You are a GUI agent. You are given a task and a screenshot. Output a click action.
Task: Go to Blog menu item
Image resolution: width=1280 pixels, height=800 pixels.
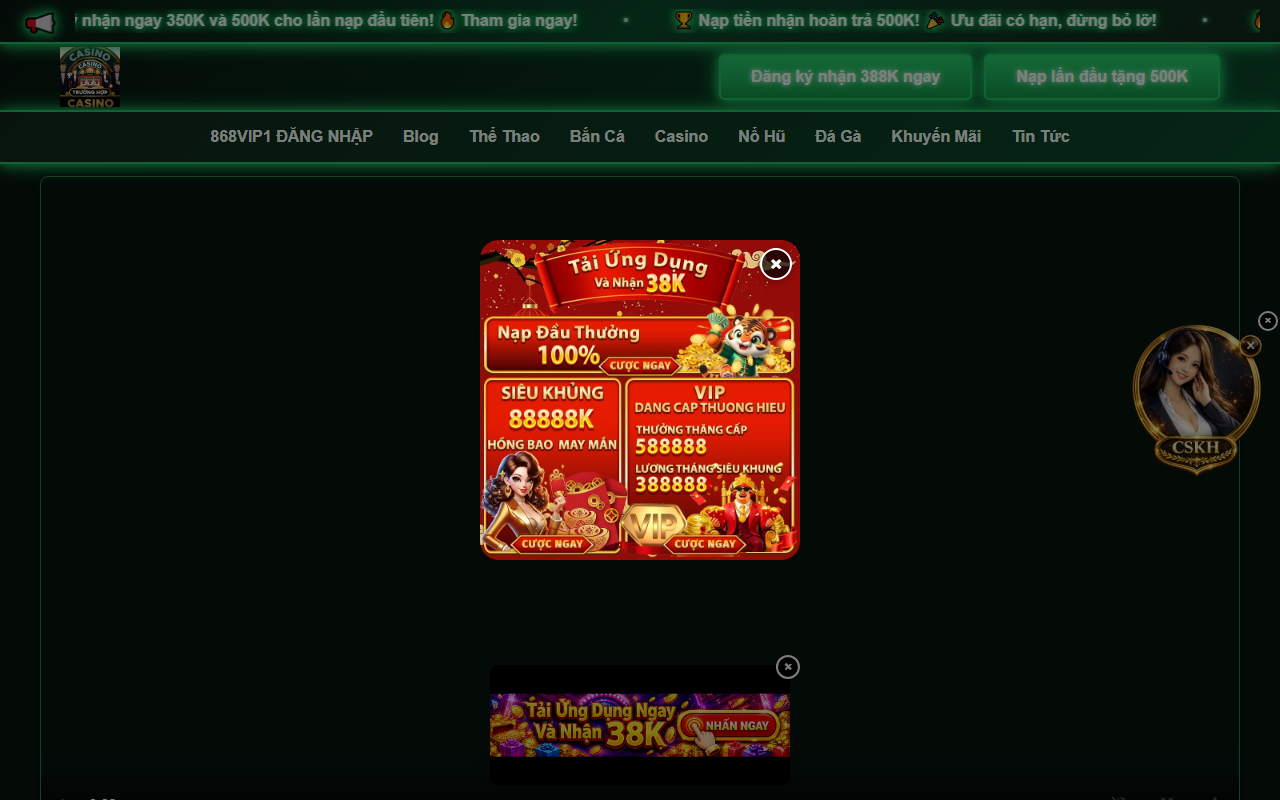click(421, 136)
